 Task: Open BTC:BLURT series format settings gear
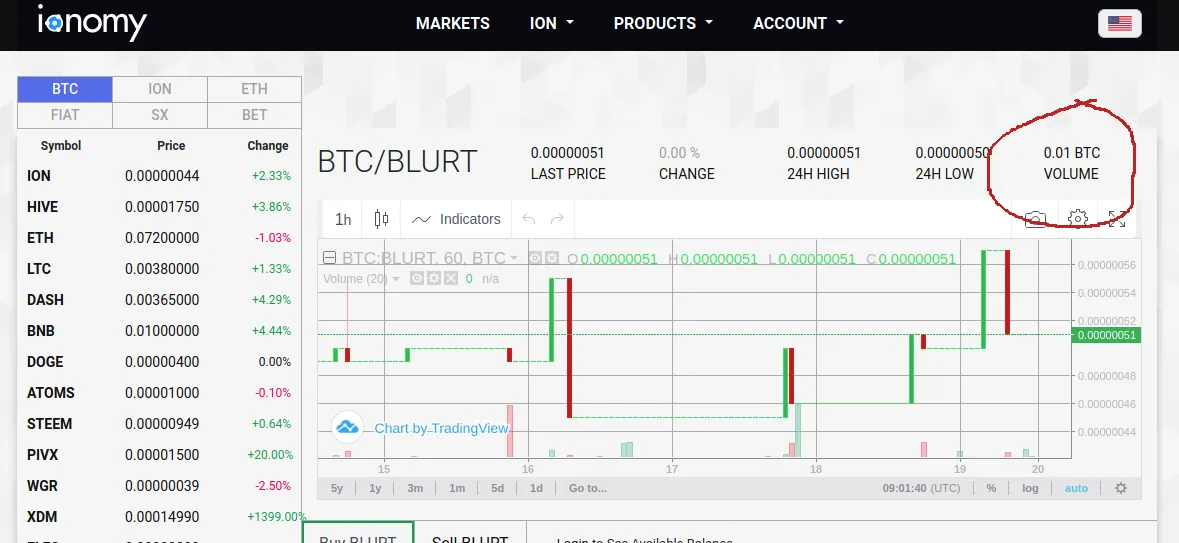552,259
